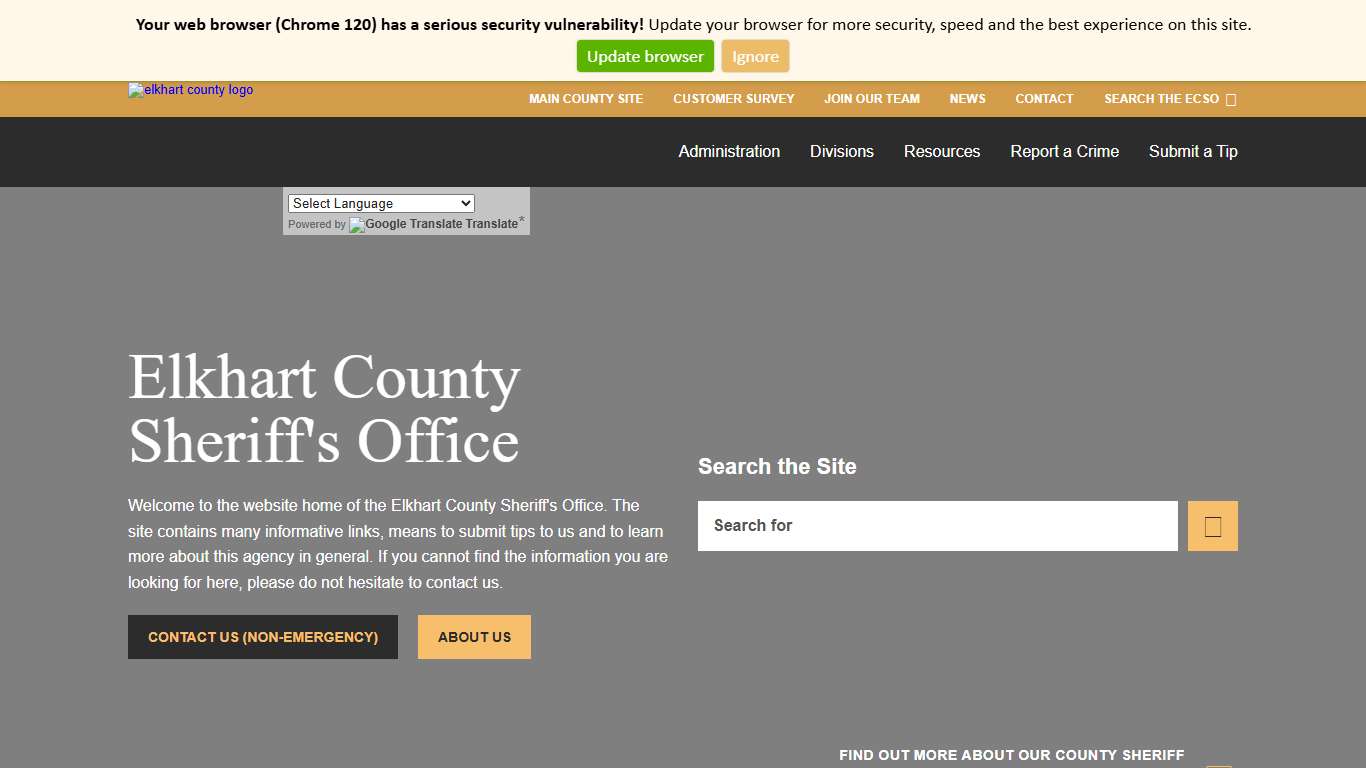Dismiss the security warning with Ignore
The image size is (1366, 768).
[755, 56]
